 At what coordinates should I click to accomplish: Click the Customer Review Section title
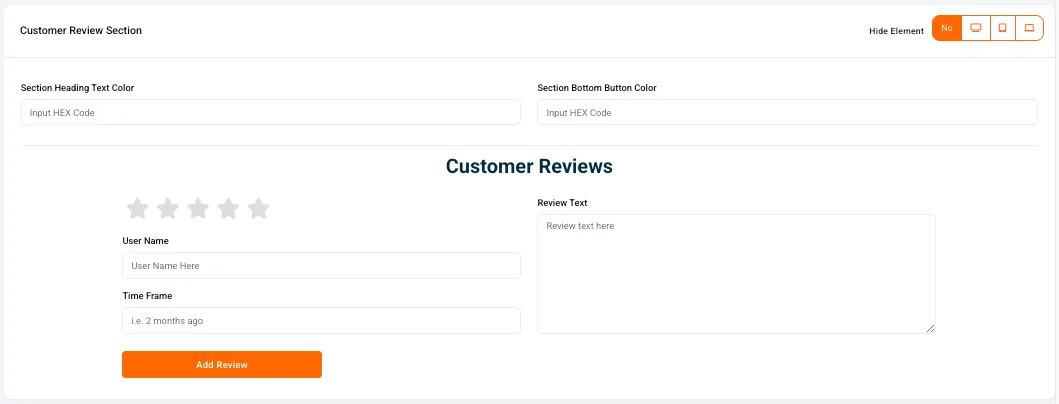click(81, 30)
